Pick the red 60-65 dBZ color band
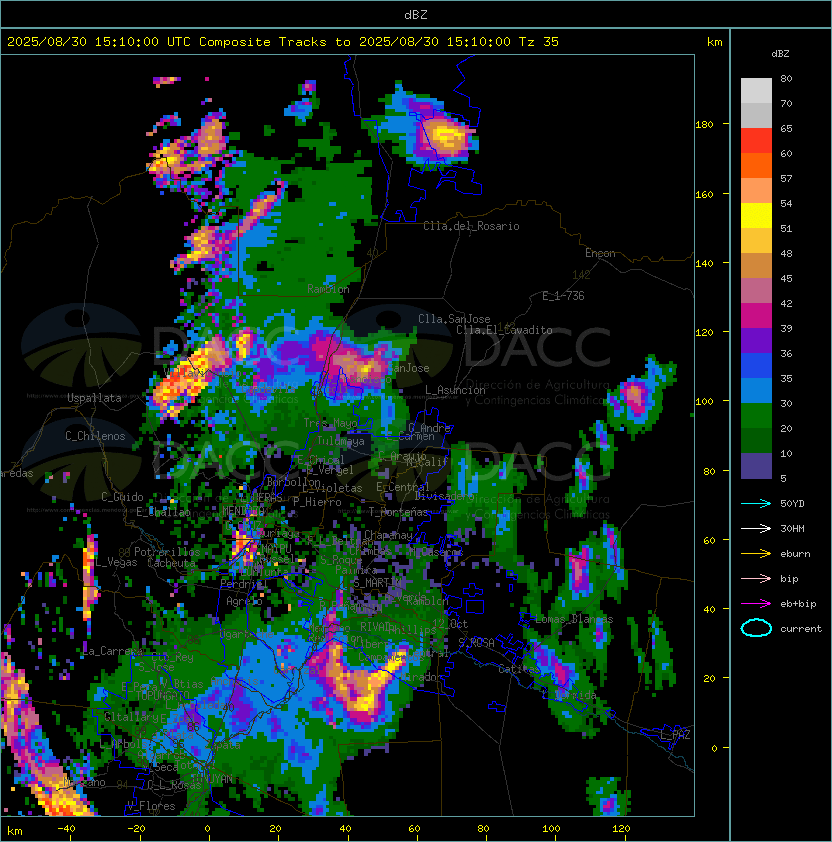The width and height of the screenshot is (832, 842). [x=756, y=141]
